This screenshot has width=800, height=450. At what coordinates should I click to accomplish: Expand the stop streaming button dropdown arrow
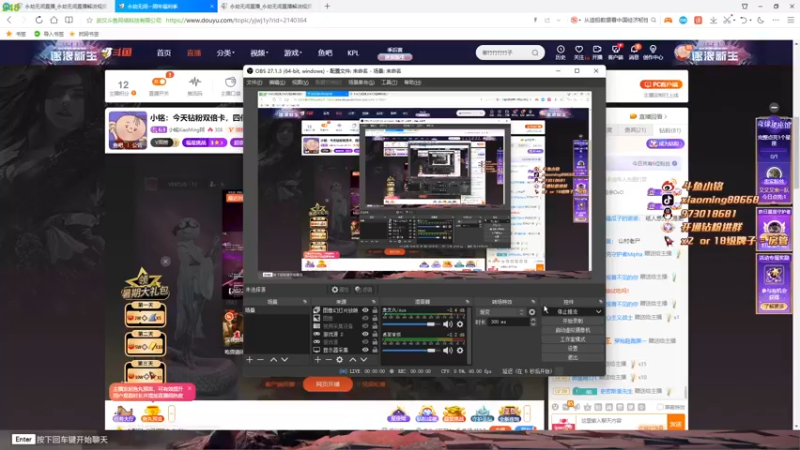pyautogui.click(x=598, y=312)
